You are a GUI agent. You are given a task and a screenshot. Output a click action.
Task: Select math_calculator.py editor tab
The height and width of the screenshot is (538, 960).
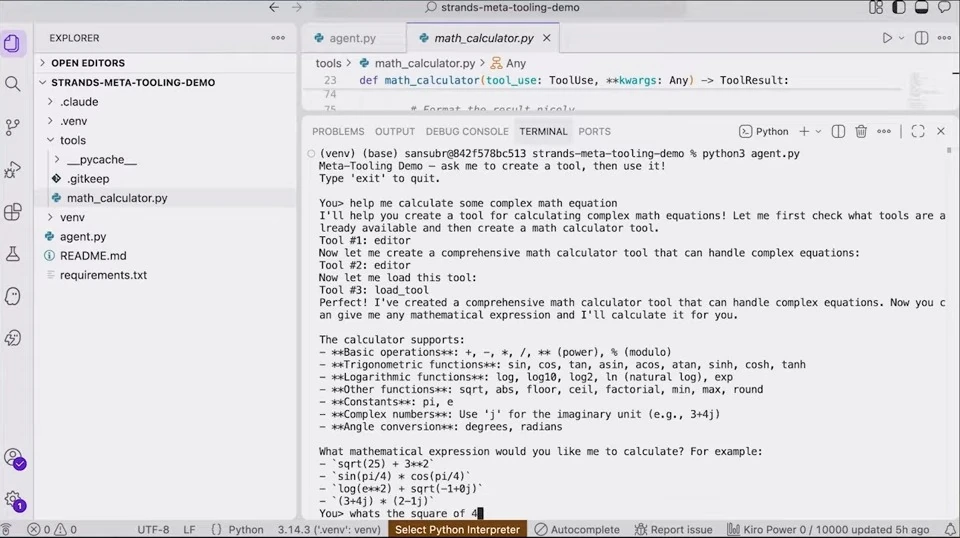tap(484, 38)
